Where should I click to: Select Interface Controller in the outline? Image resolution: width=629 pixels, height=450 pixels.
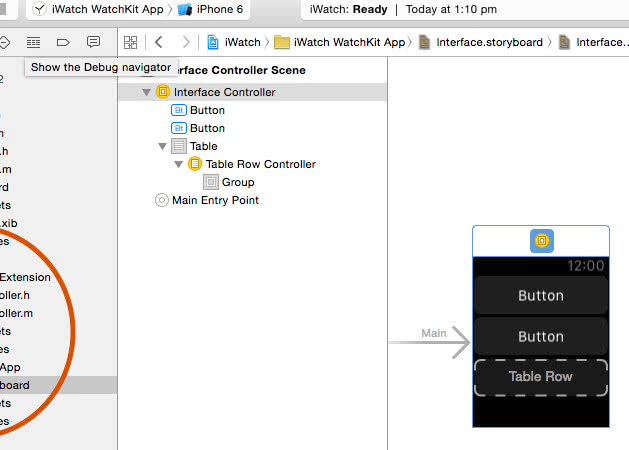[x=253, y=92]
